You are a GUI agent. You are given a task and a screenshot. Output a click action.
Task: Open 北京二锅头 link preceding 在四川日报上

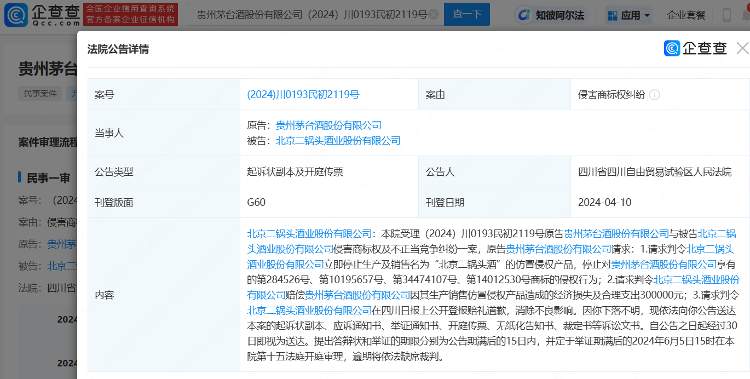309,310
